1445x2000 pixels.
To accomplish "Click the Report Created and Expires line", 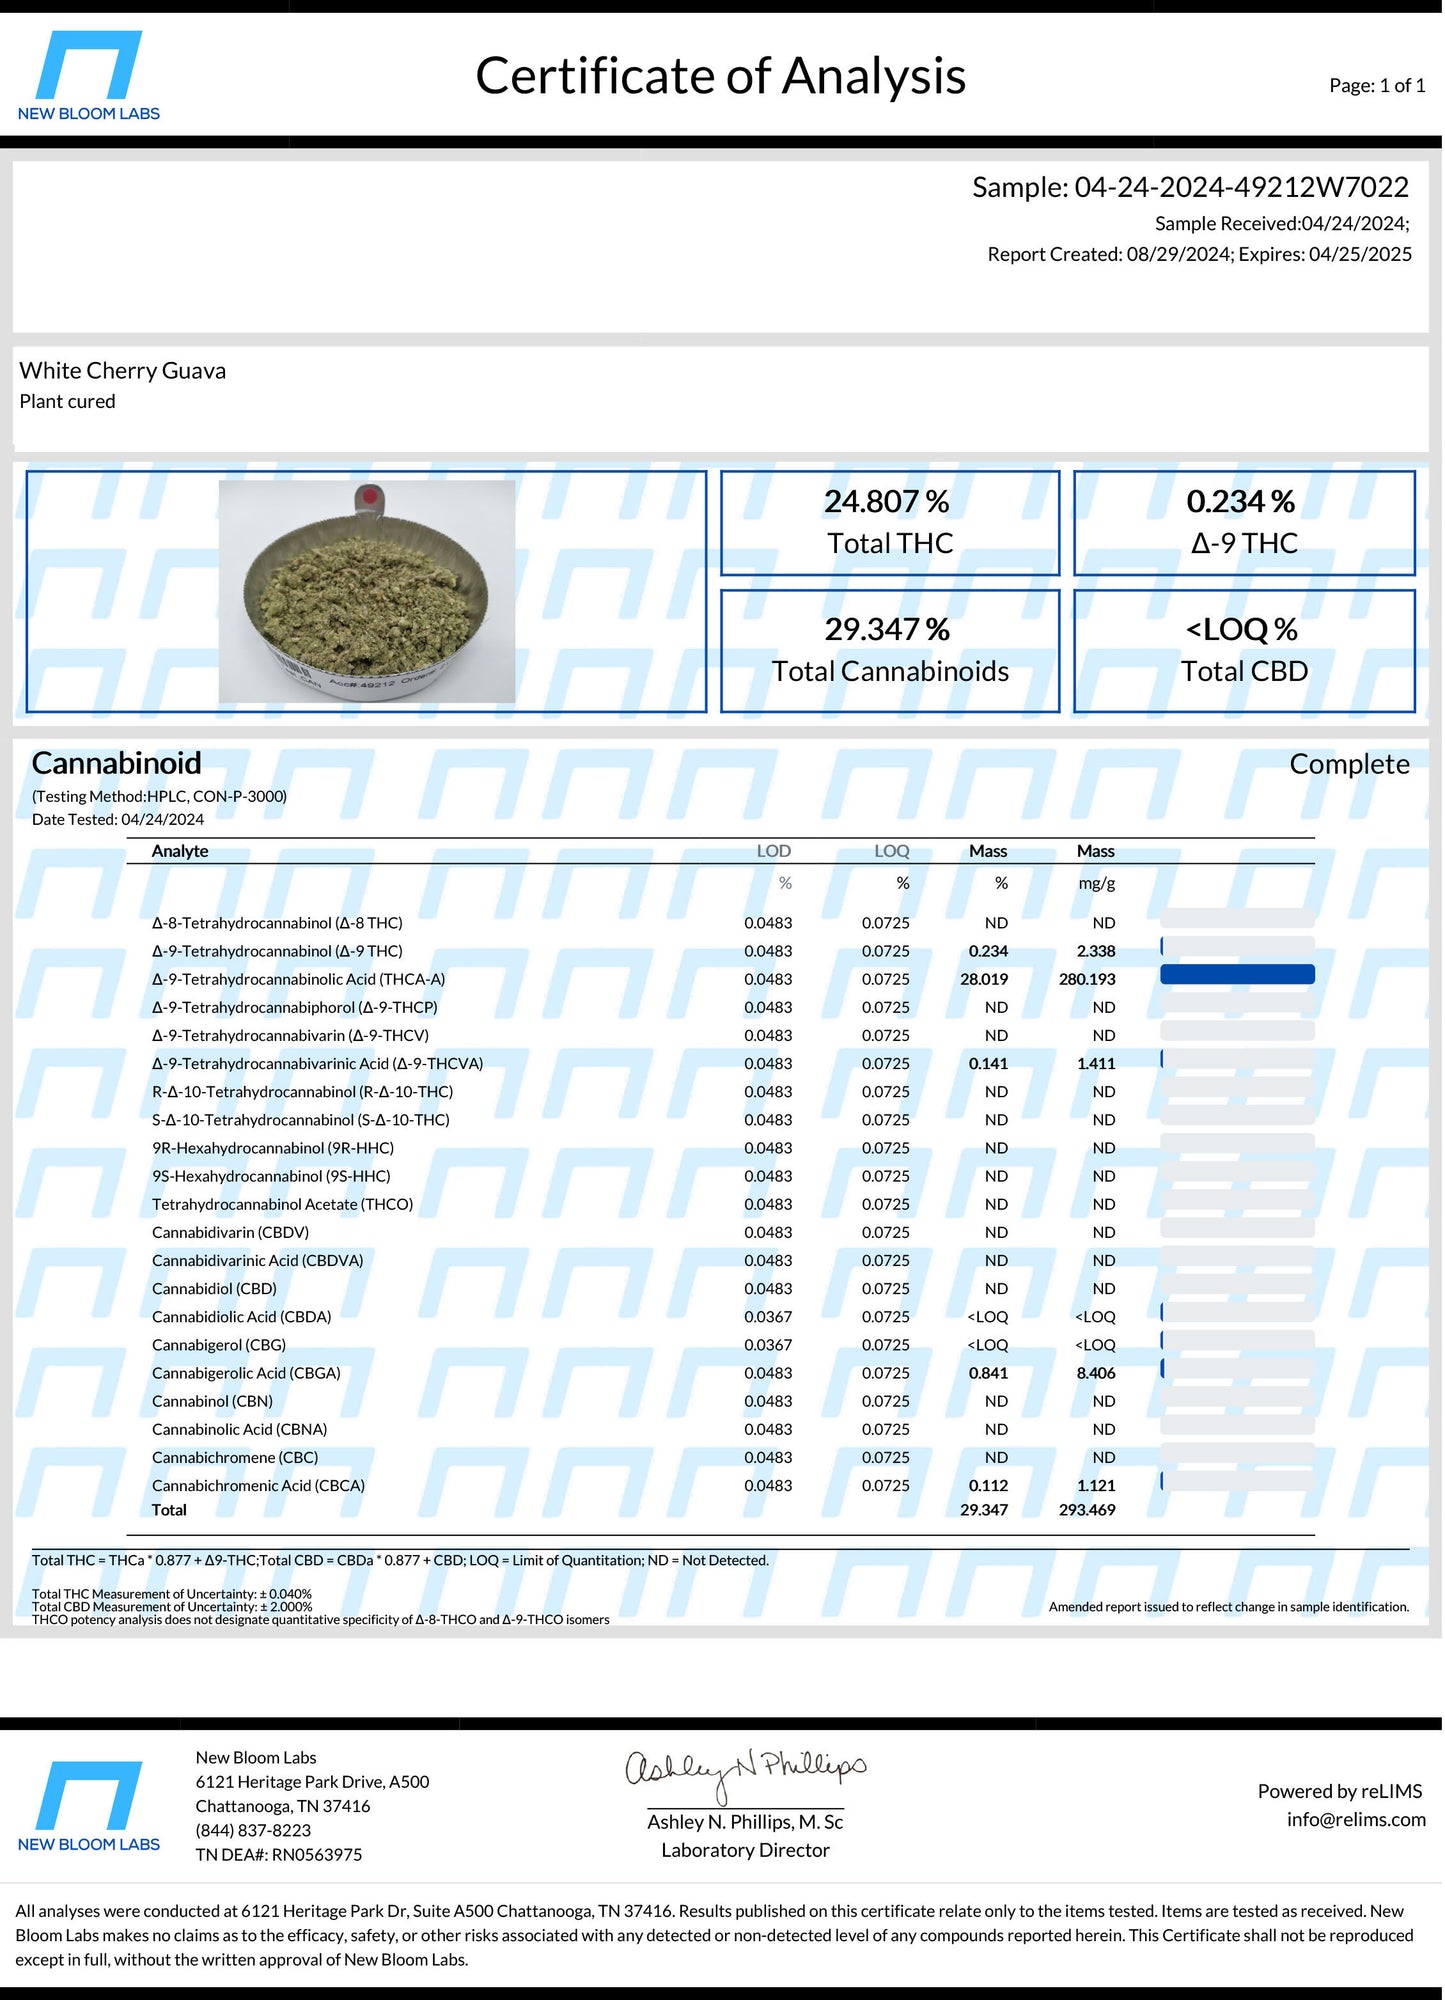I will click(1199, 254).
